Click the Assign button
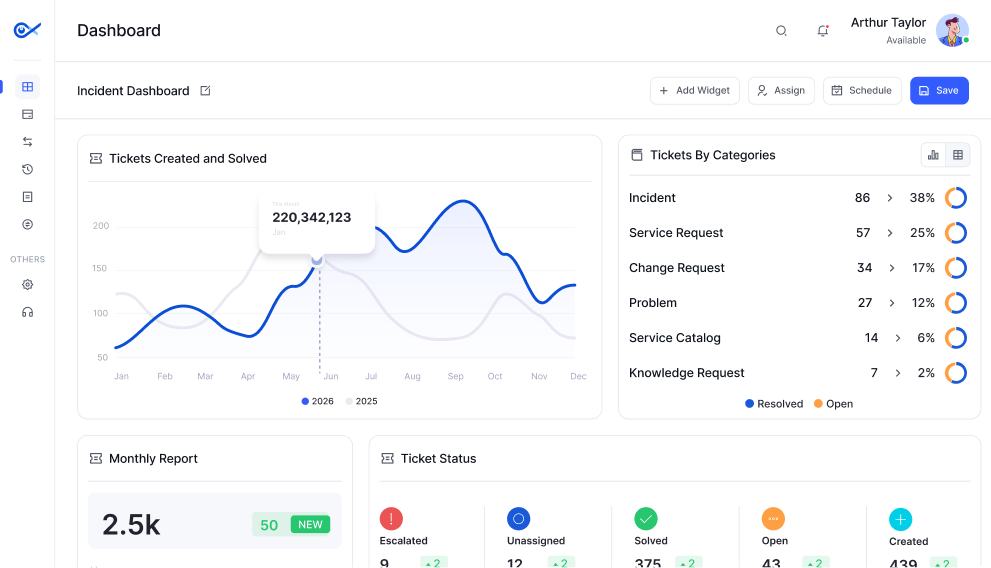 coord(781,90)
